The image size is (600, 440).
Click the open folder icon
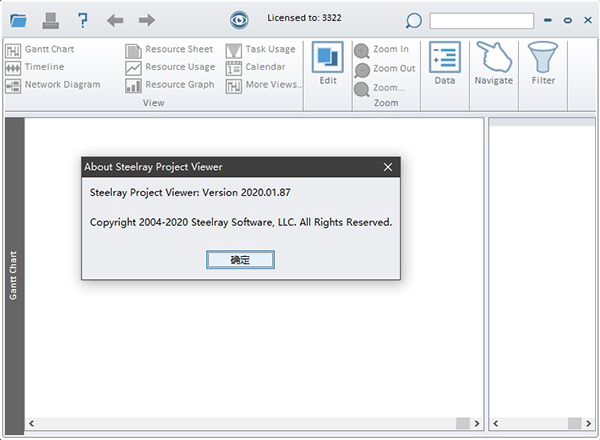tap(19, 20)
